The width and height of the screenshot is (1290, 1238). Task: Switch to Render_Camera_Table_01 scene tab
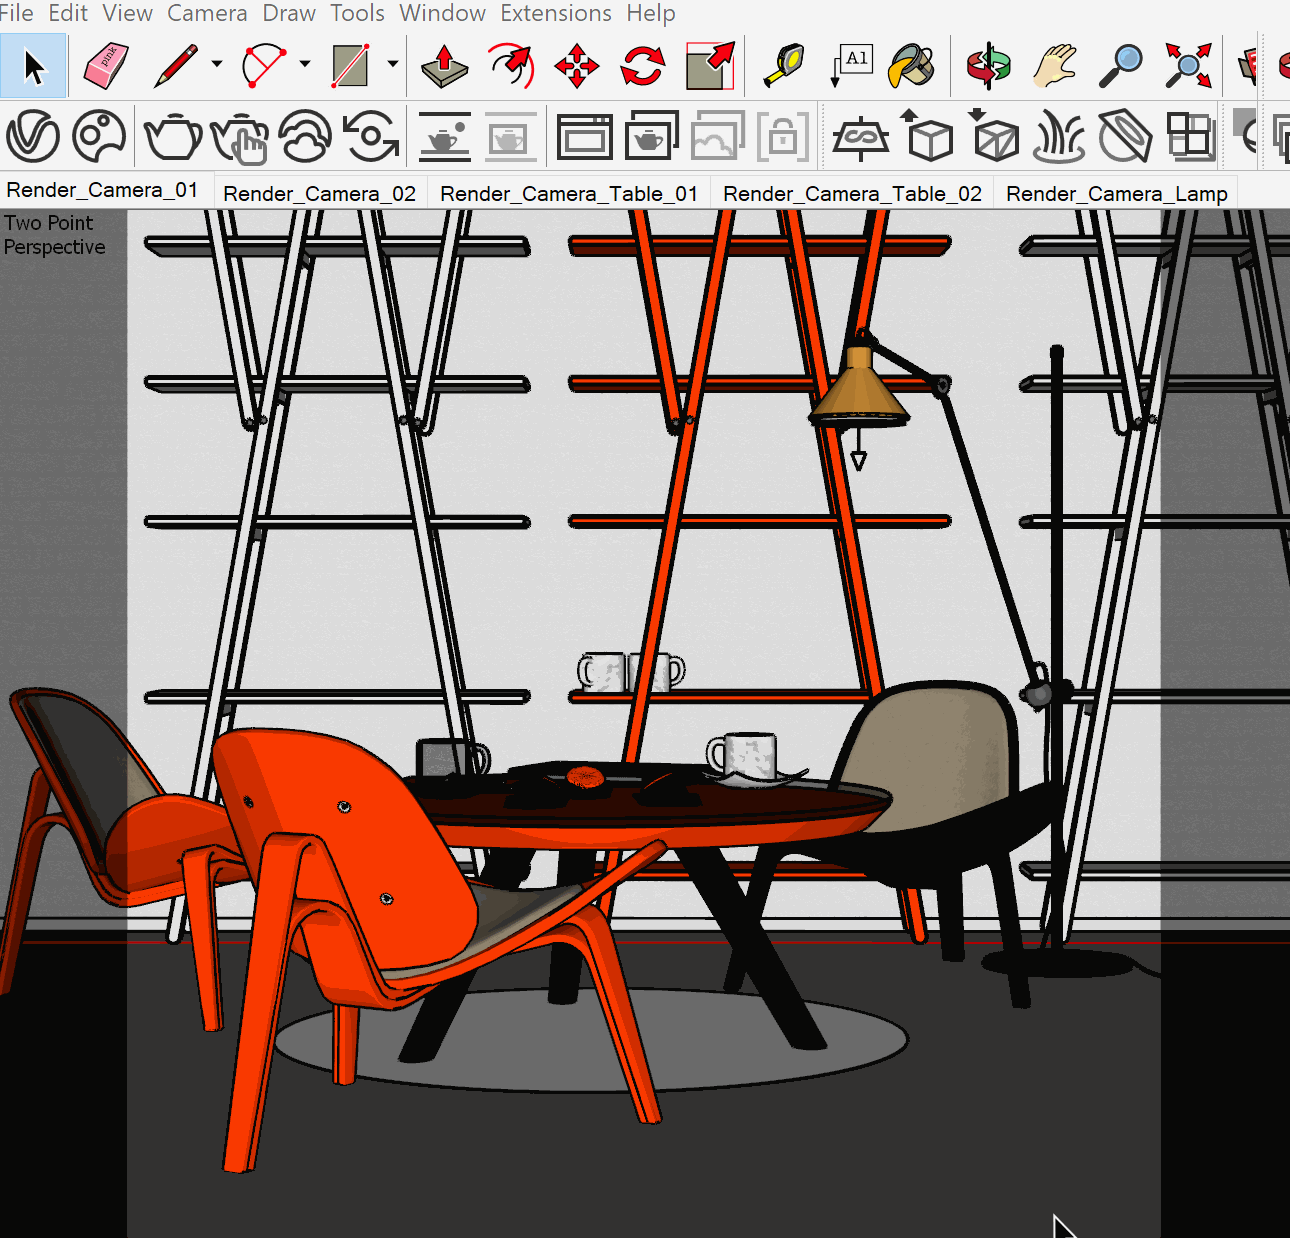click(x=569, y=194)
